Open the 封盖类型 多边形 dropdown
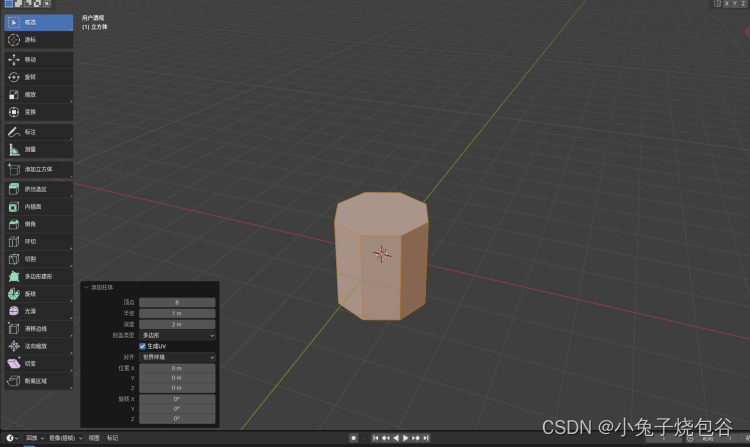The image size is (750, 447). (177, 336)
